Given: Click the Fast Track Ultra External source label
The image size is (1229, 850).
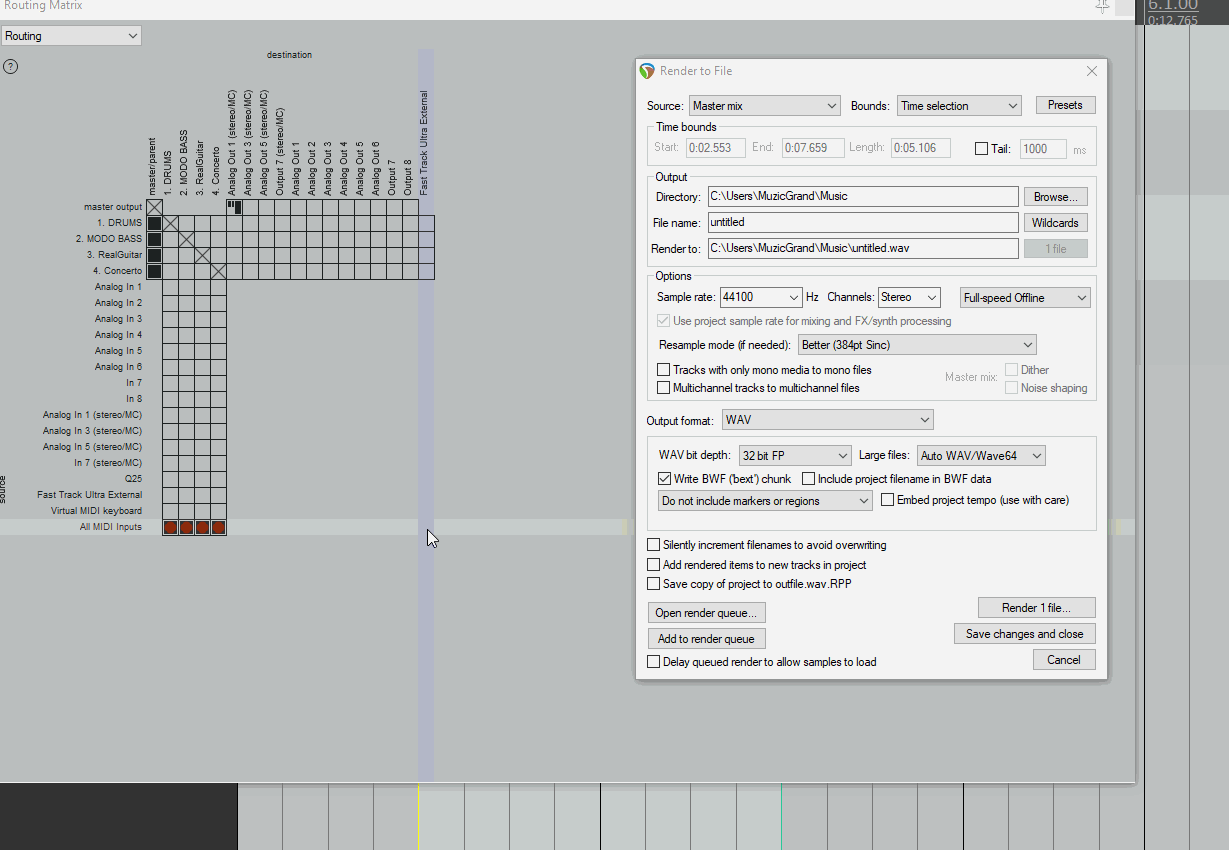Looking at the screenshot, I should coord(90,495).
